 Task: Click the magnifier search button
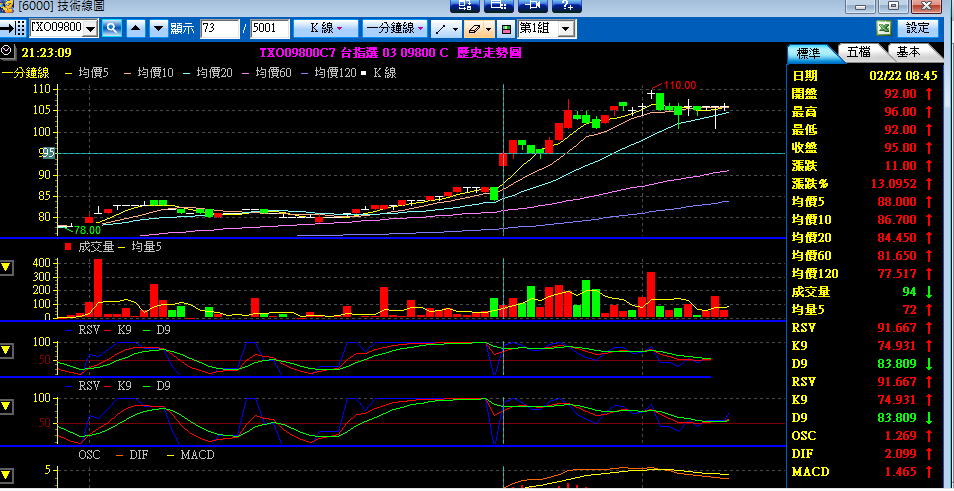point(112,28)
